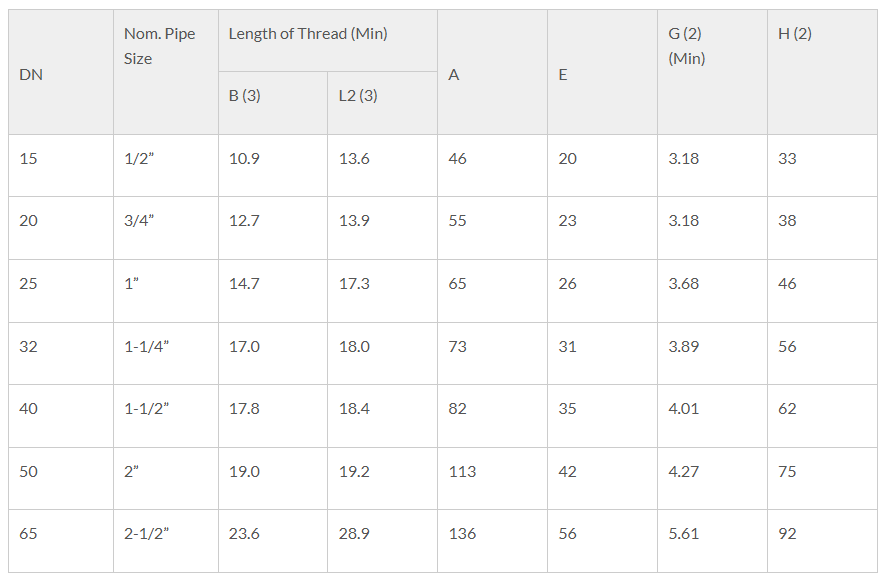Click the DN column header
This screenshot has width=882, height=580.
pyautogui.click(x=61, y=72)
